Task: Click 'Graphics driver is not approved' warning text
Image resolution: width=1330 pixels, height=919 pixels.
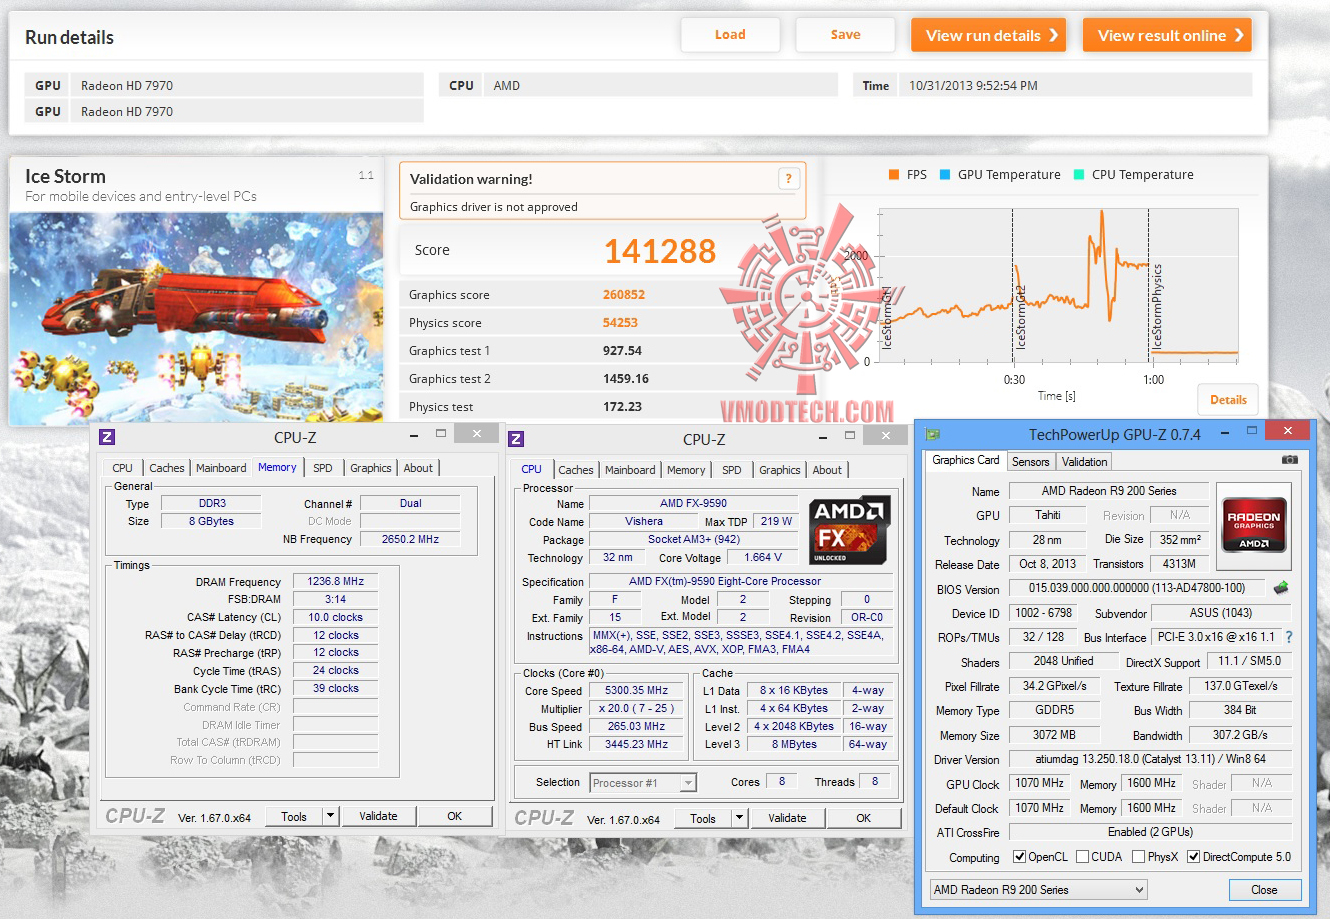Action: pos(494,207)
